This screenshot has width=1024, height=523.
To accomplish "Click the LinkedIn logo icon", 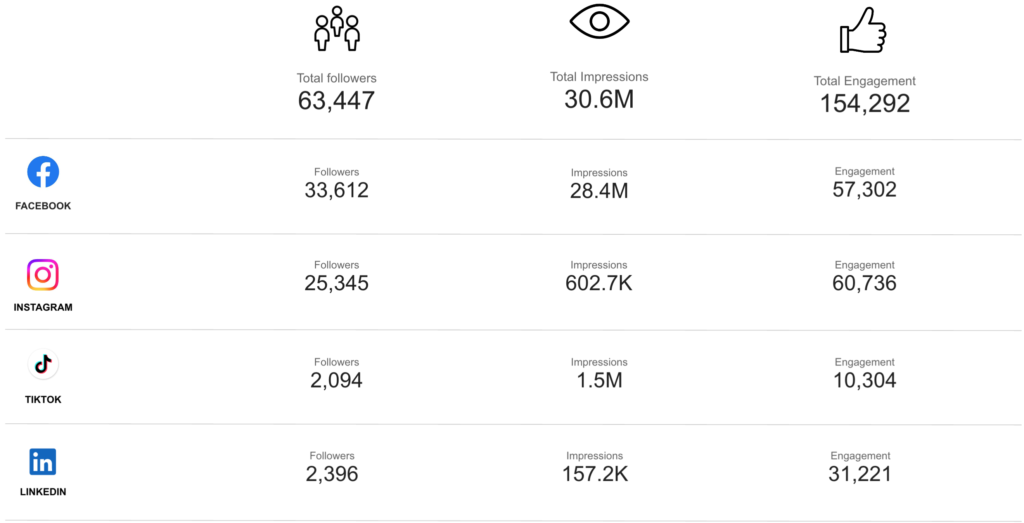I will (x=43, y=461).
